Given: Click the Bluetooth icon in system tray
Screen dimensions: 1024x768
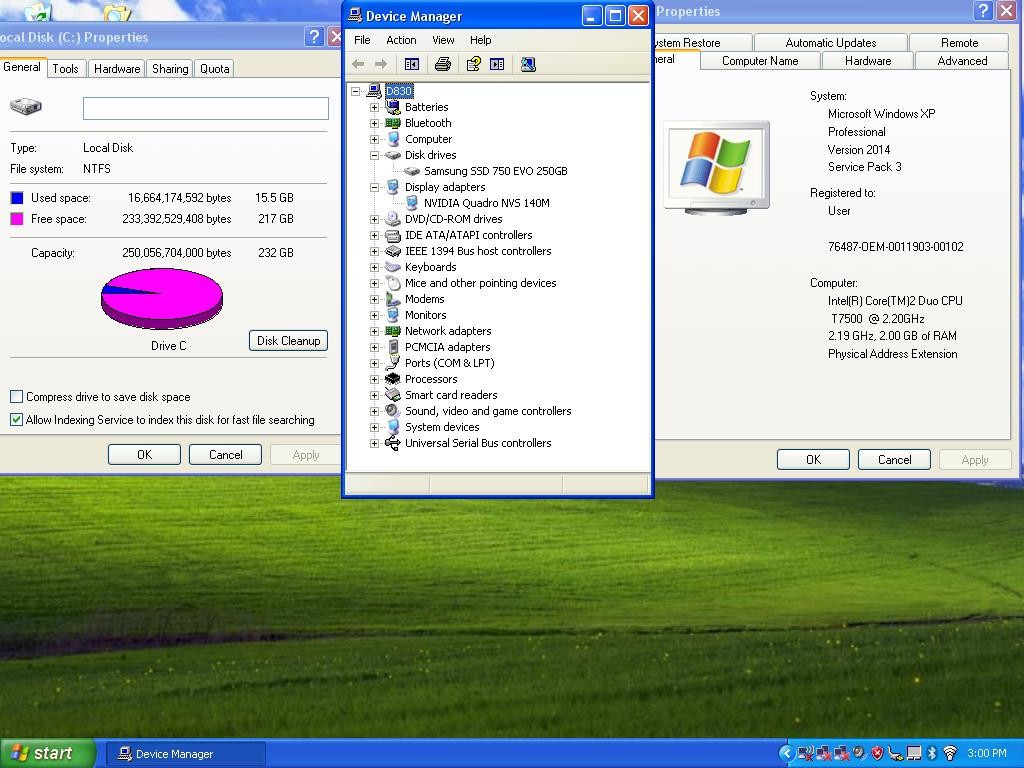Looking at the screenshot, I should (933, 754).
